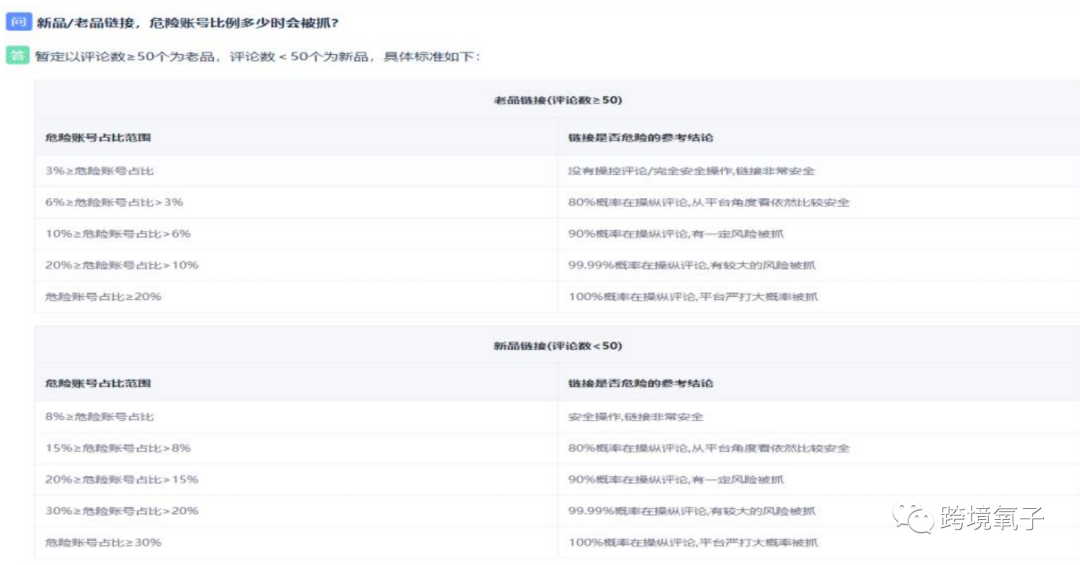The width and height of the screenshot is (1080, 565).
Task: Select cell 6%≥危险账号占比>3%
Action: pyautogui.click(x=114, y=202)
